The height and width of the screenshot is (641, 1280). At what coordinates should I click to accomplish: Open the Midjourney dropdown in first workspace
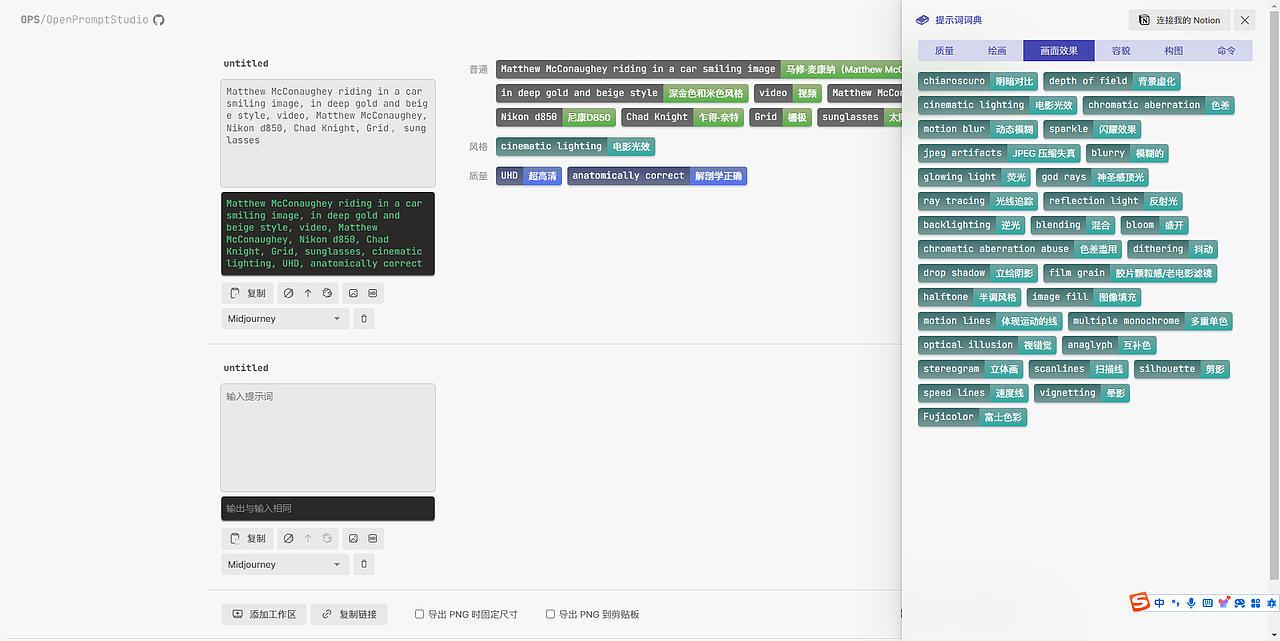tap(285, 318)
